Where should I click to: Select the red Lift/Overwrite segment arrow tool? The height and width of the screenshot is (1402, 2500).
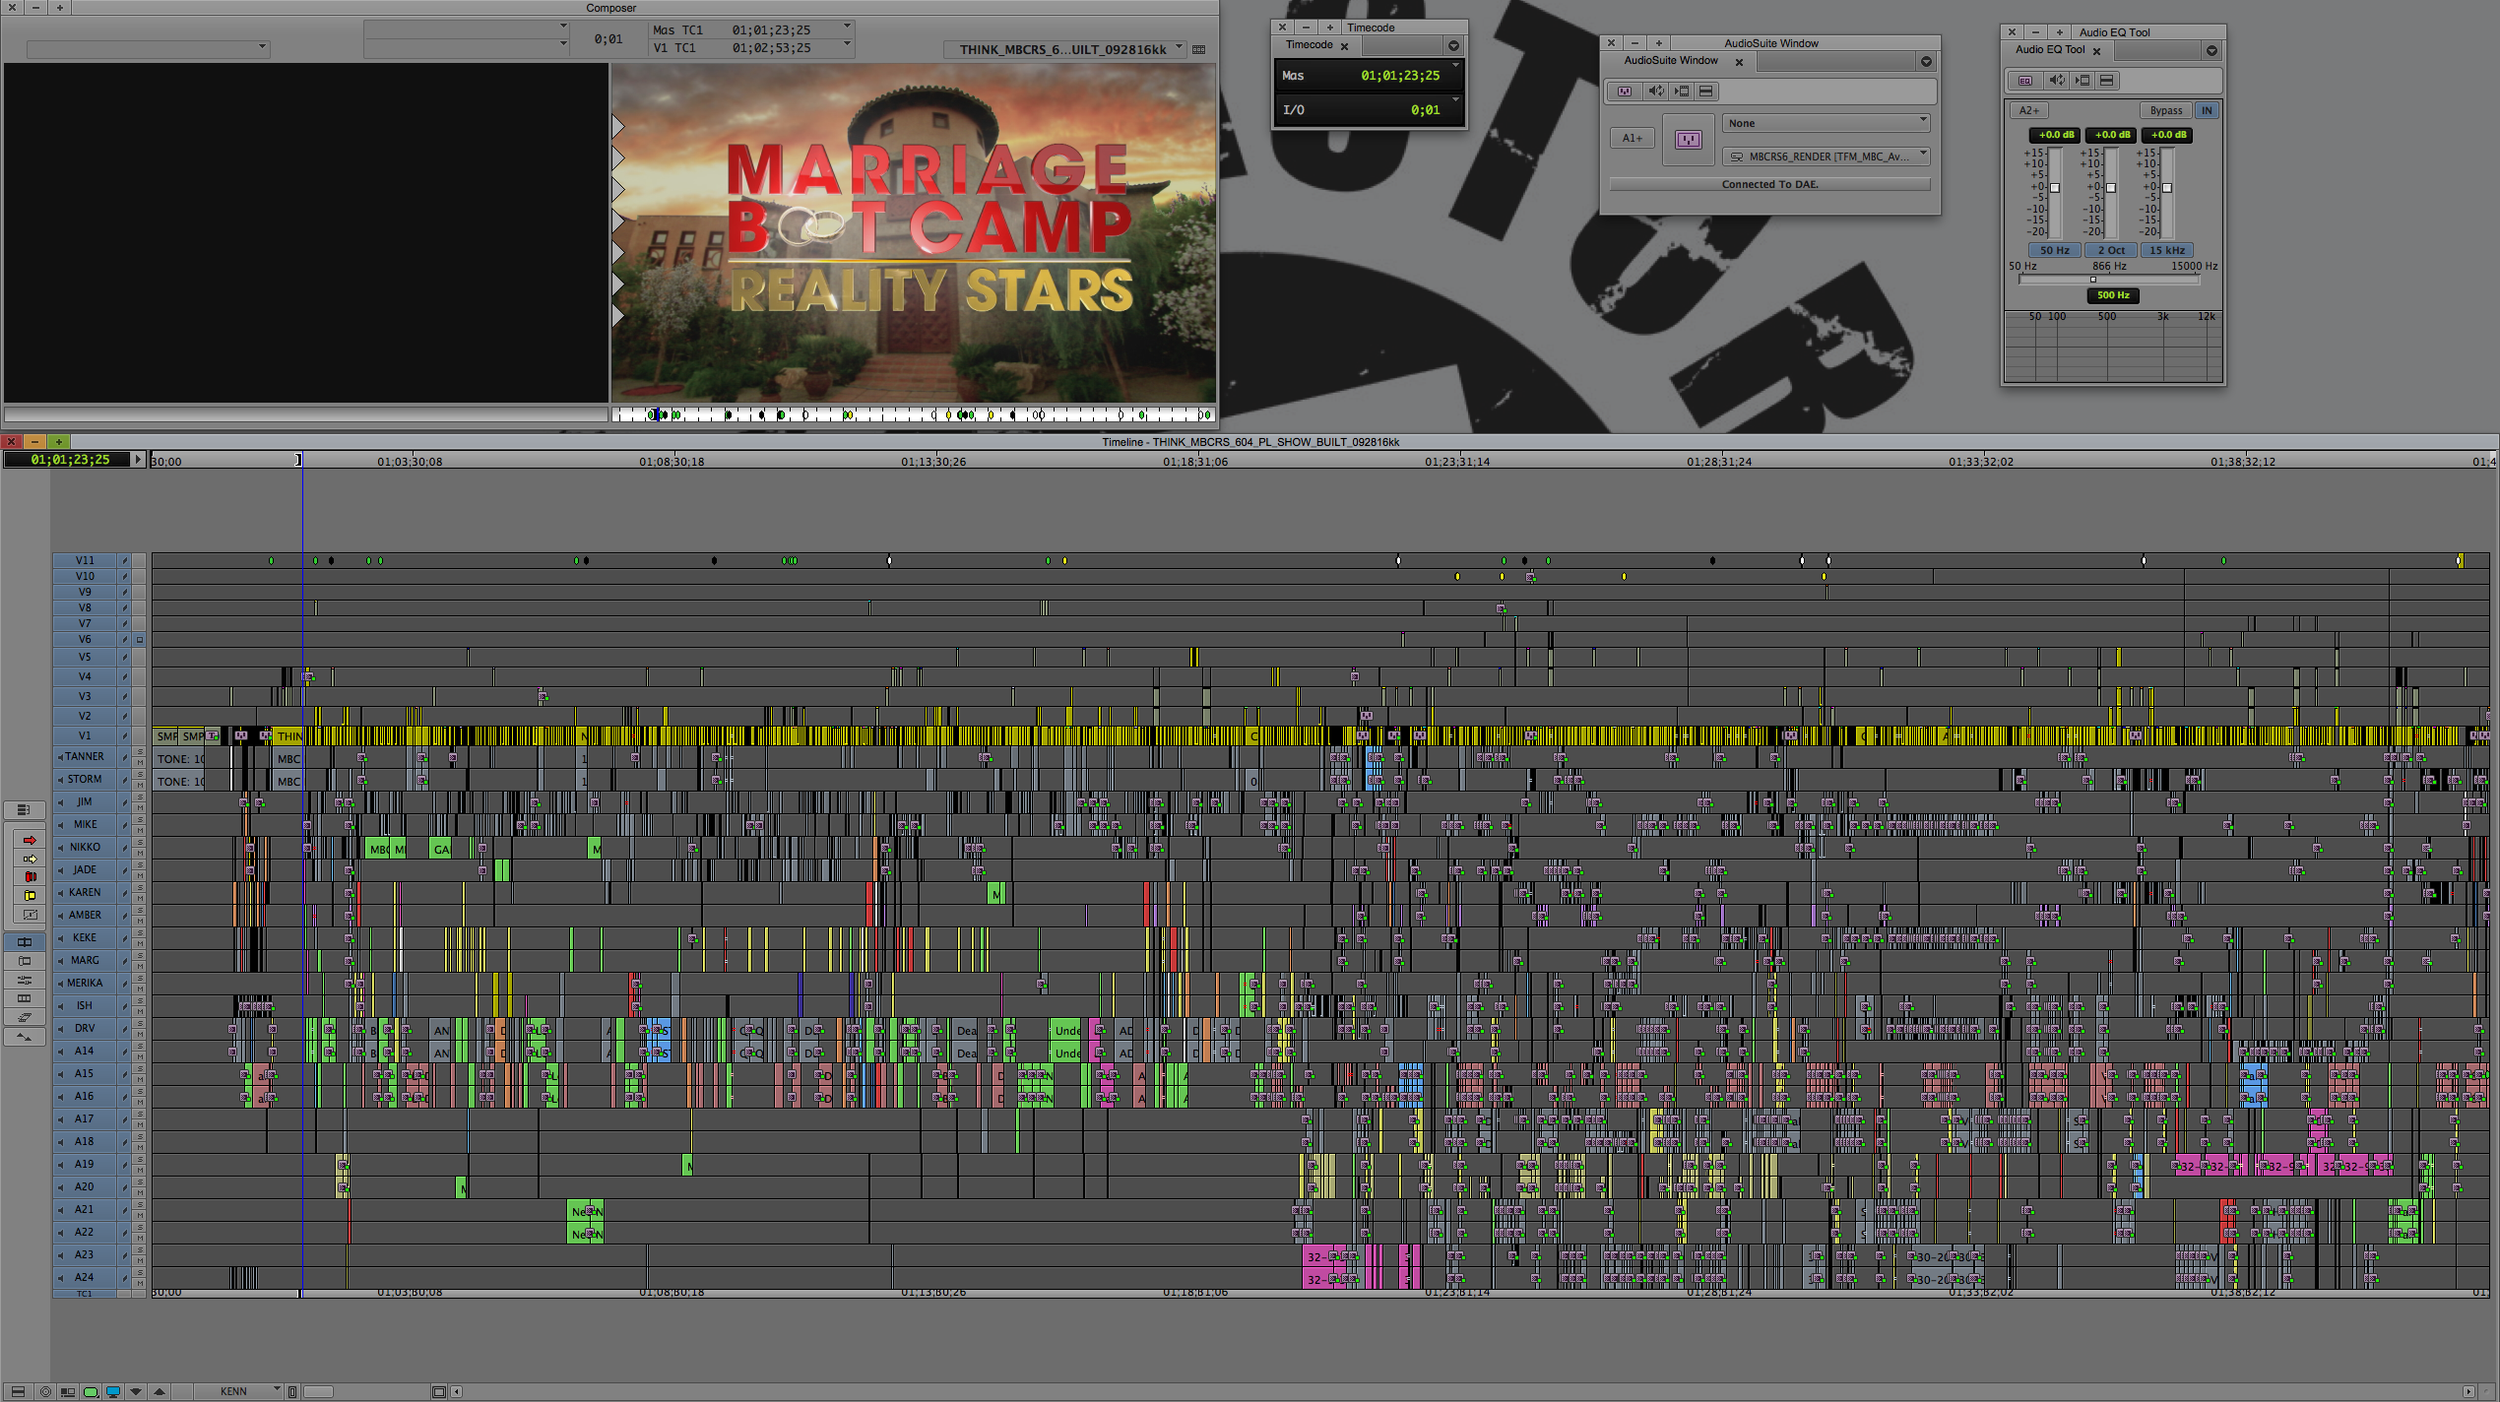click(x=29, y=840)
